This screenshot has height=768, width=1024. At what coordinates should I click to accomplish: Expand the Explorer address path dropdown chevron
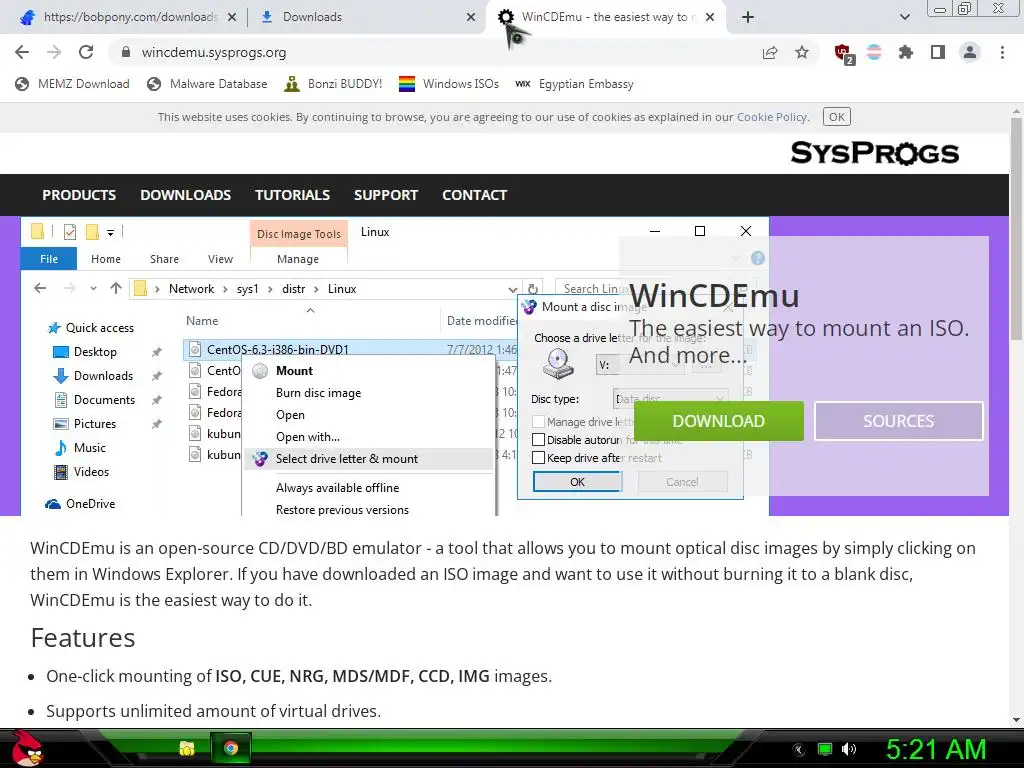512,289
